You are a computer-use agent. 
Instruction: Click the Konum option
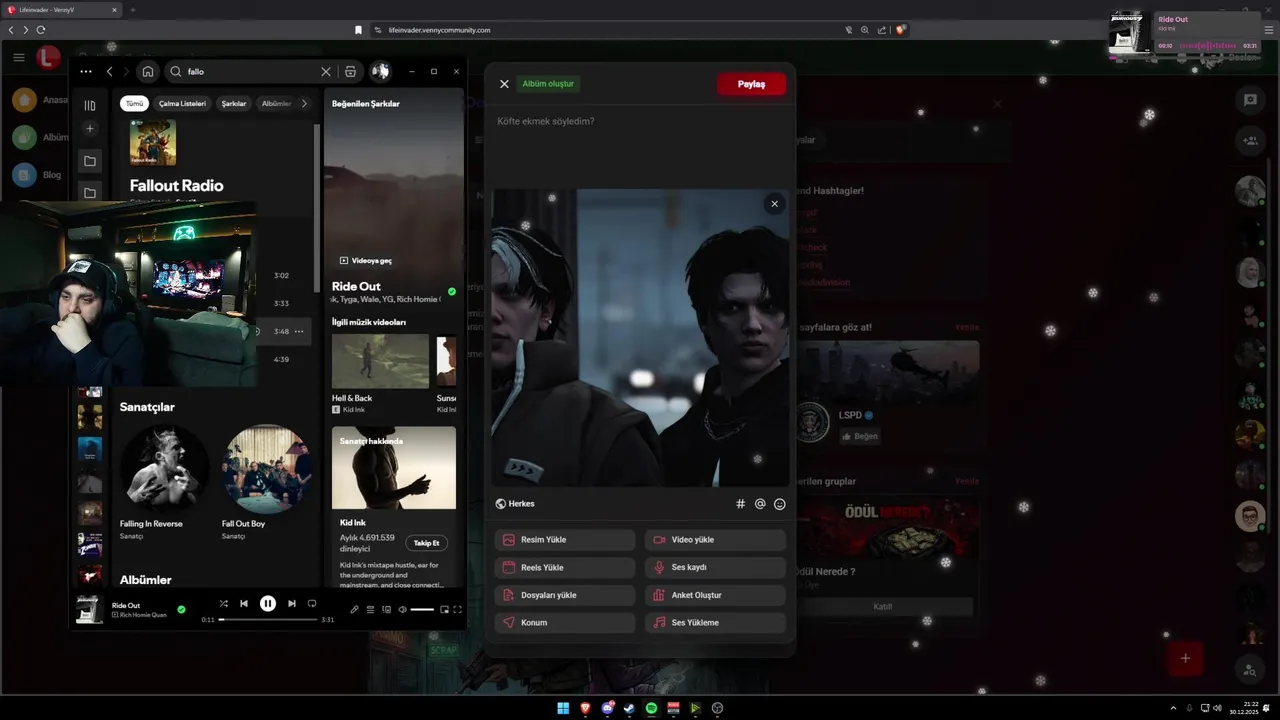point(565,622)
